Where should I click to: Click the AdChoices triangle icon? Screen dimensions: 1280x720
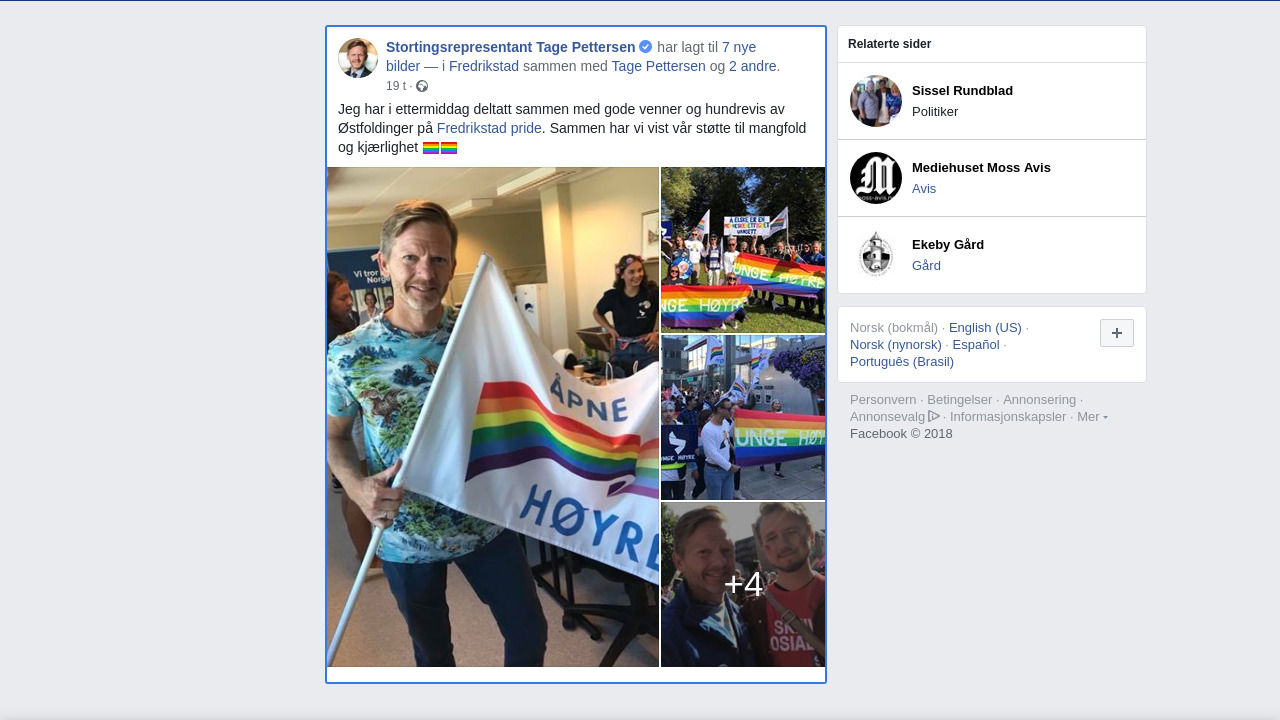point(934,416)
